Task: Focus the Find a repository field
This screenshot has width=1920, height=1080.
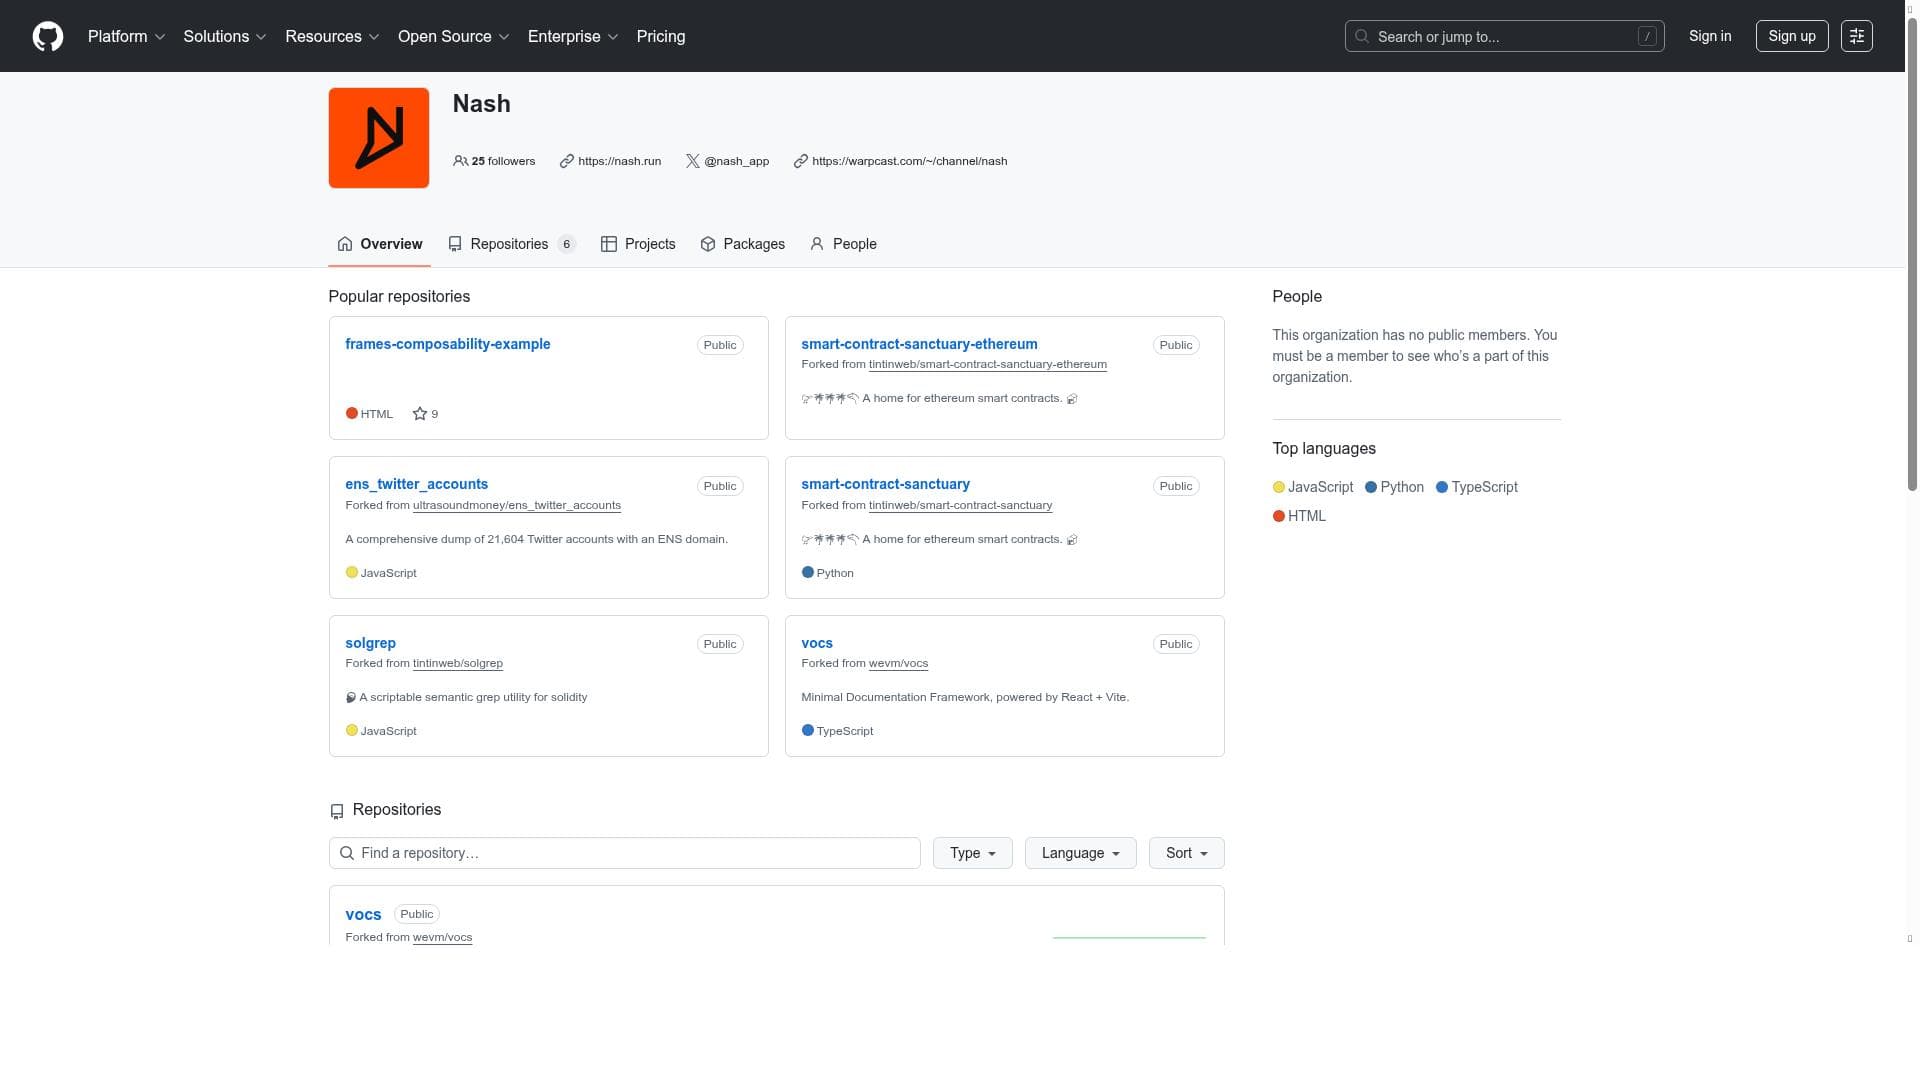Action: pos(625,853)
